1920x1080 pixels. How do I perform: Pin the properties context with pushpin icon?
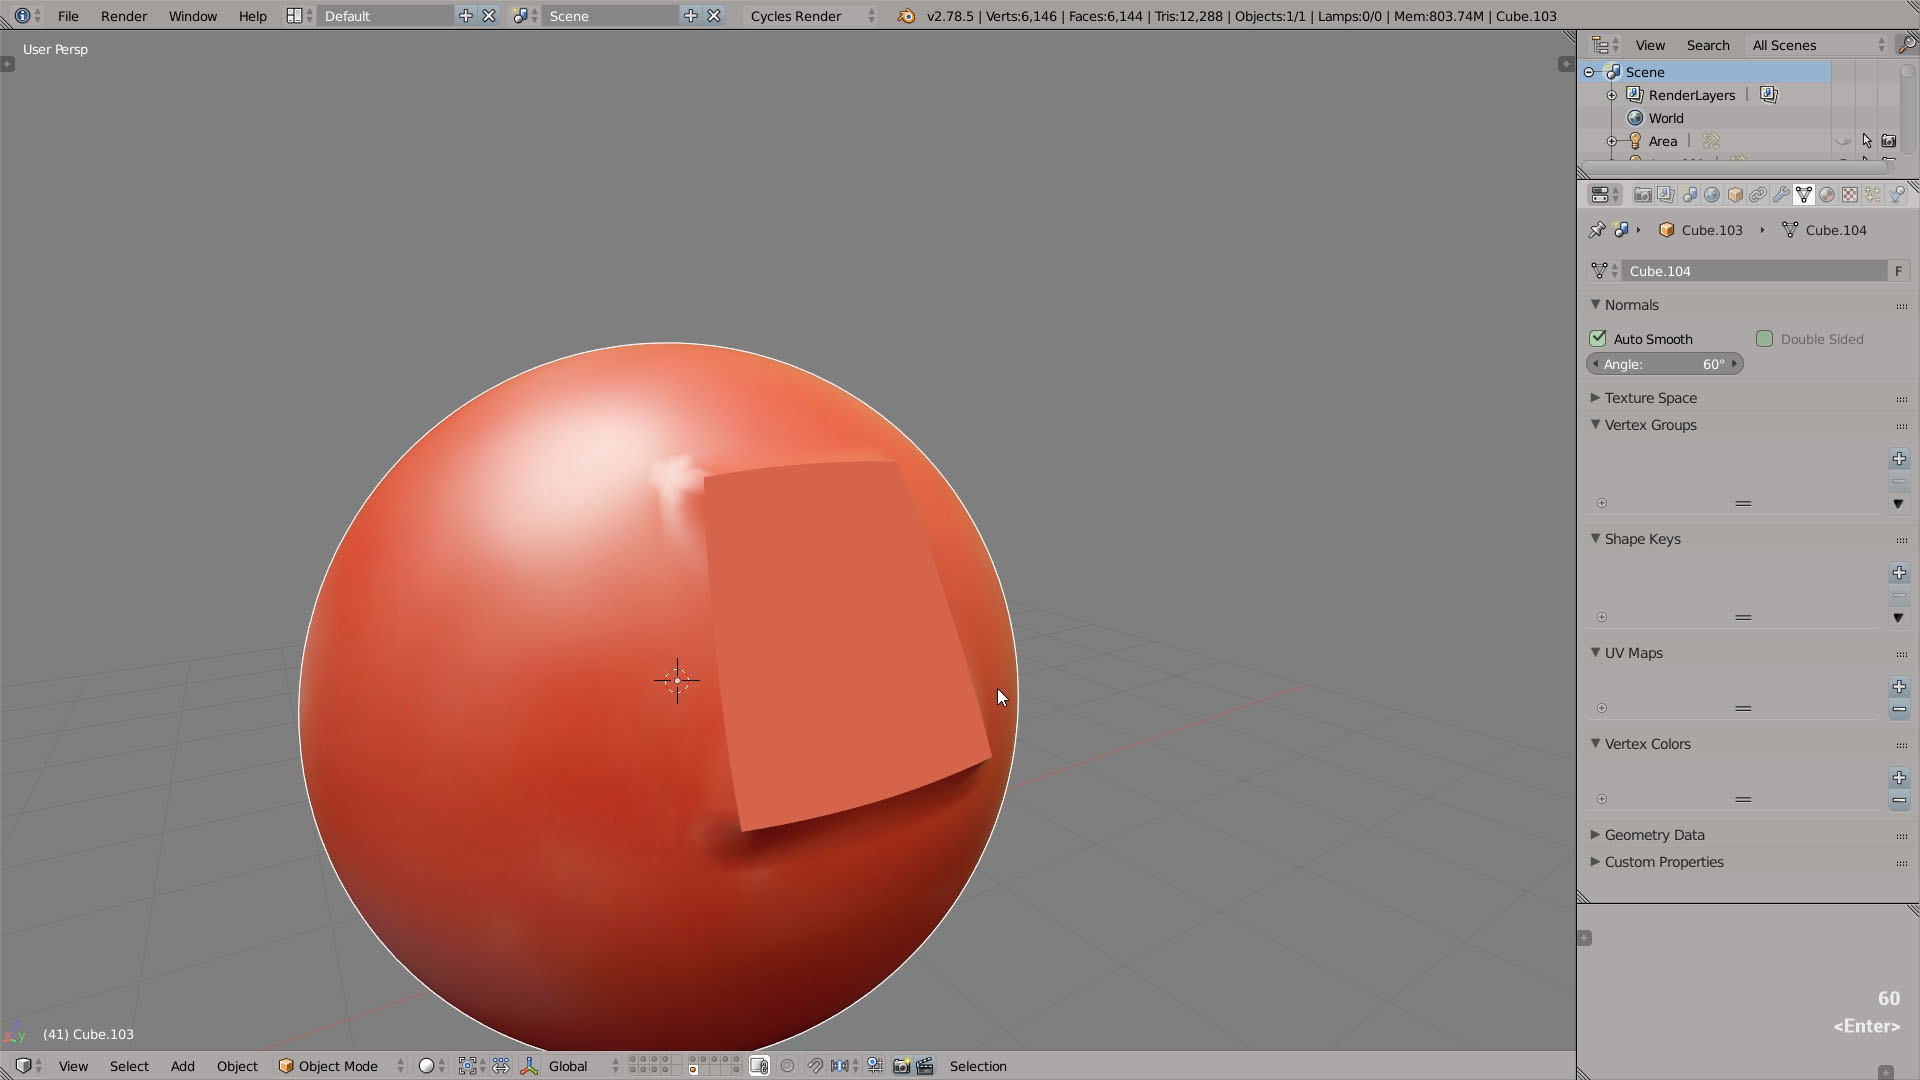point(1597,230)
